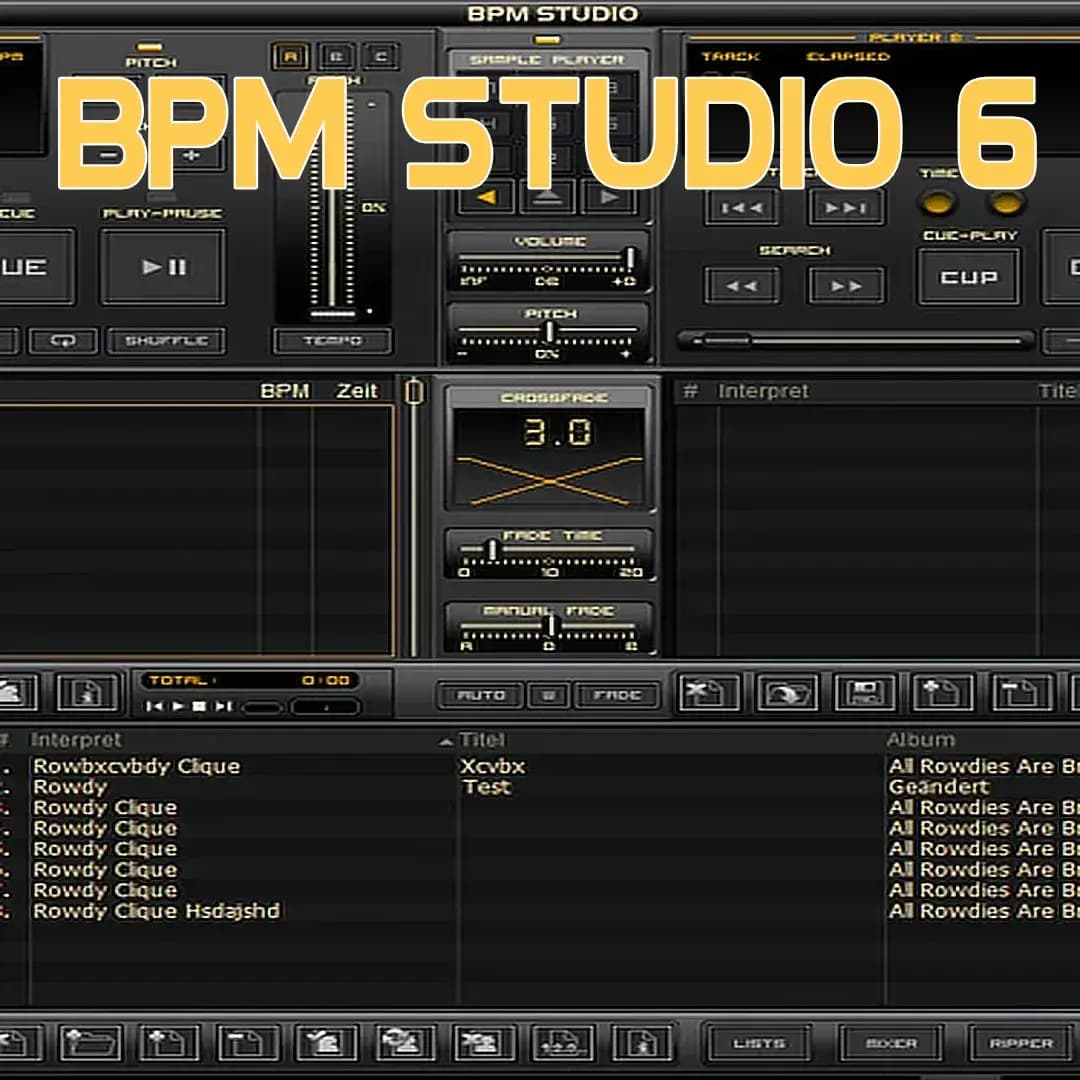This screenshot has height=1080, width=1080.
Task: Click the eject icon in Sample Player
Action: pyautogui.click(x=548, y=198)
